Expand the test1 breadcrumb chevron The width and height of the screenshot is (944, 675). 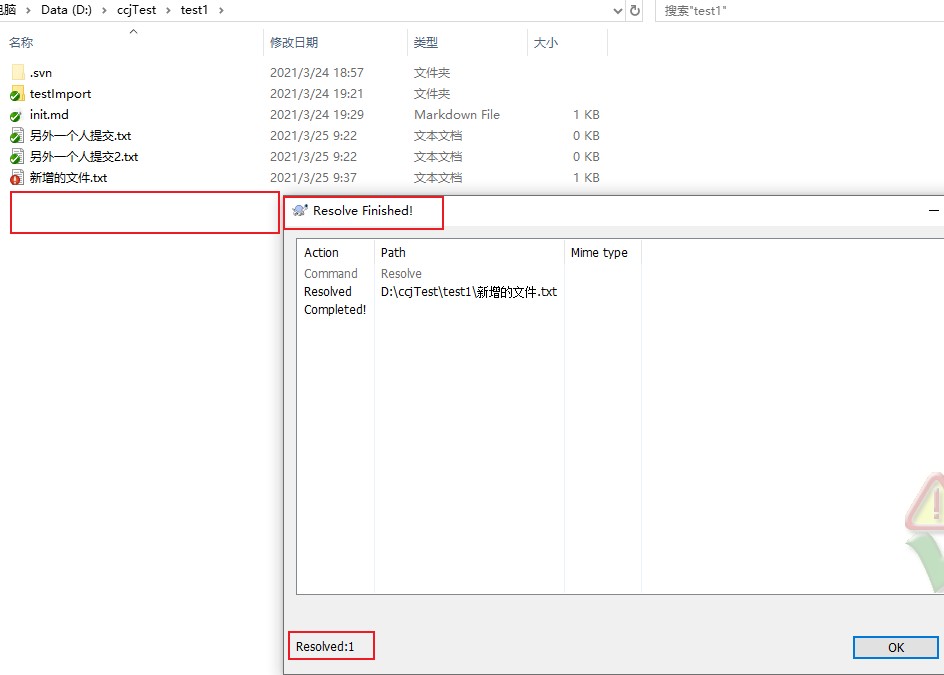[x=220, y=10]
